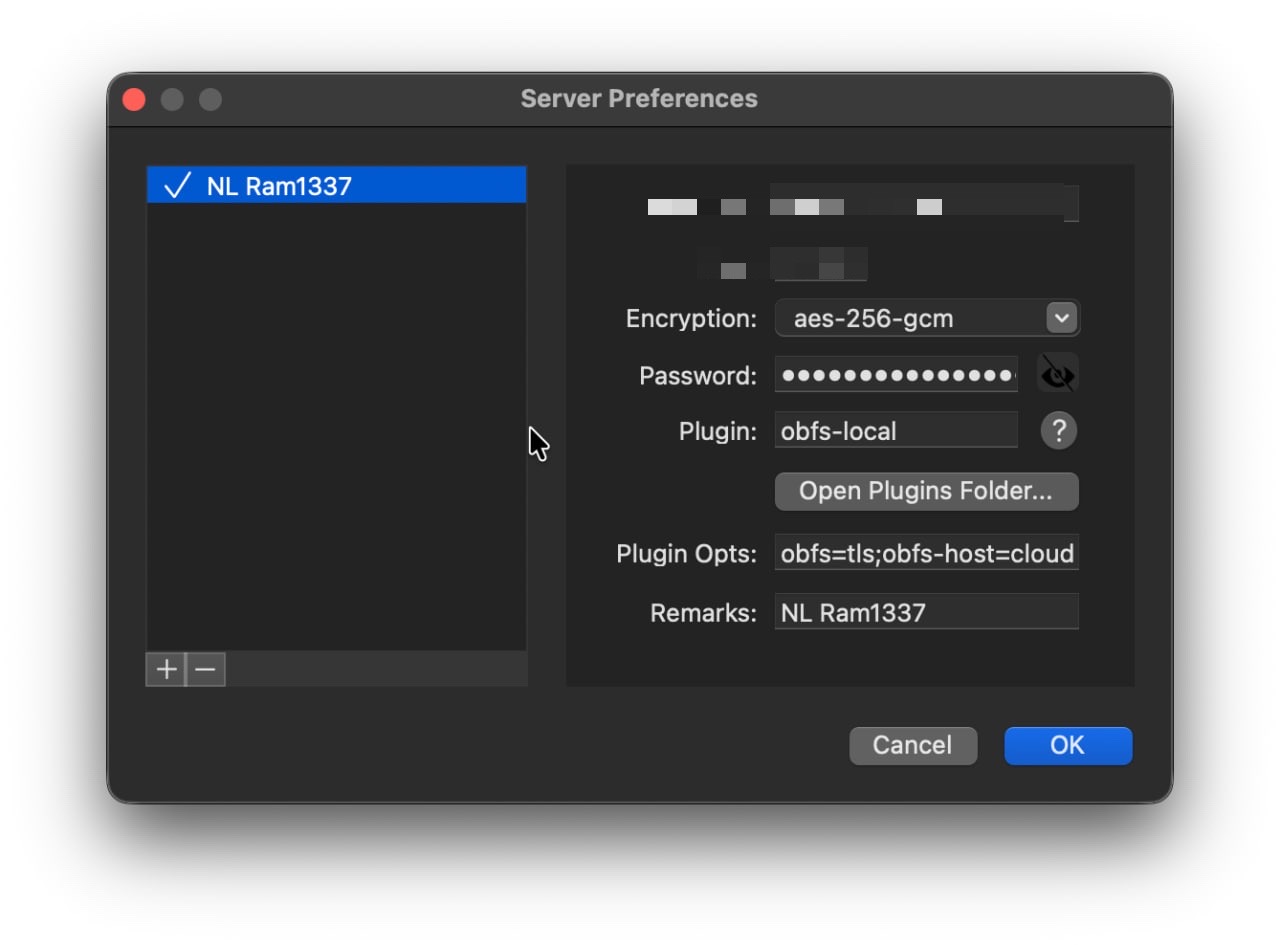This screenshot has width=1280, height=945.
Task: Click the green zoom traffic light
Action: pos(209,99)
